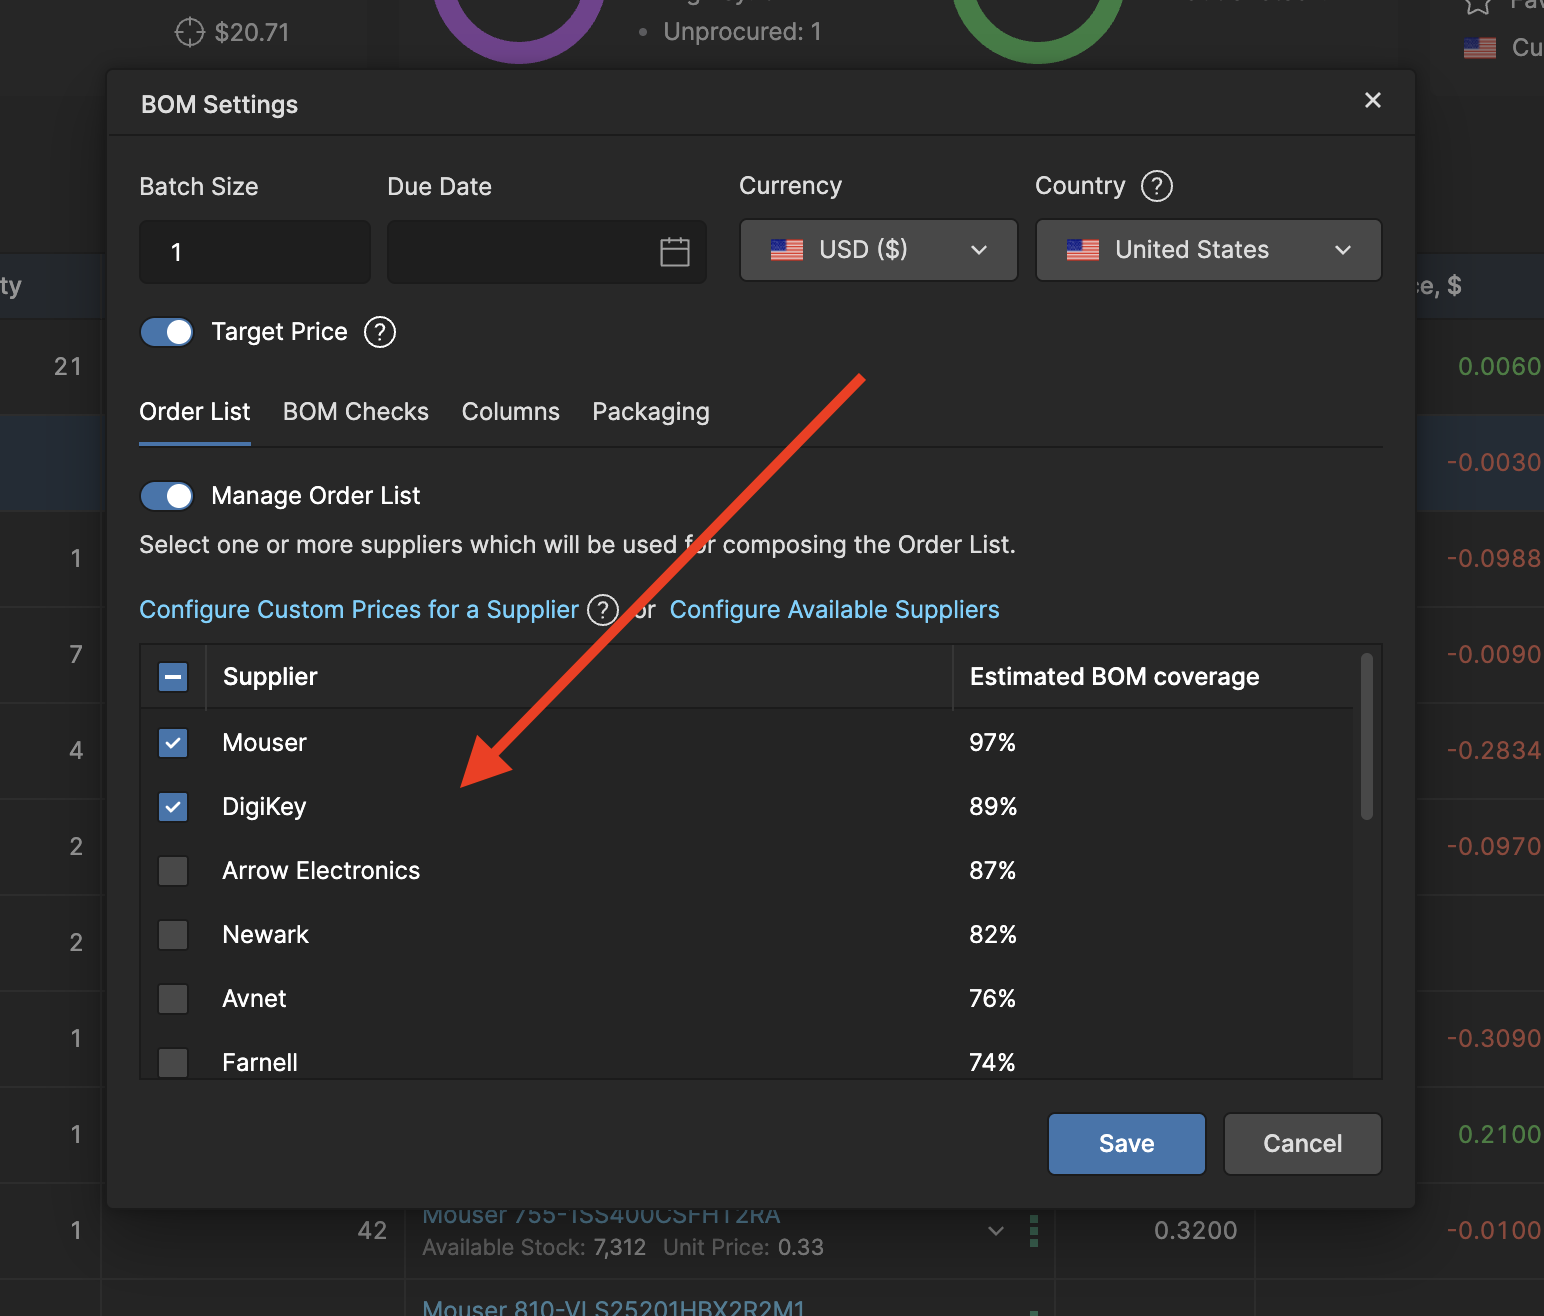Disable the Manage Order List switch
The width and height of the screenshot is (1544, 1316).
tap(167, 496)
